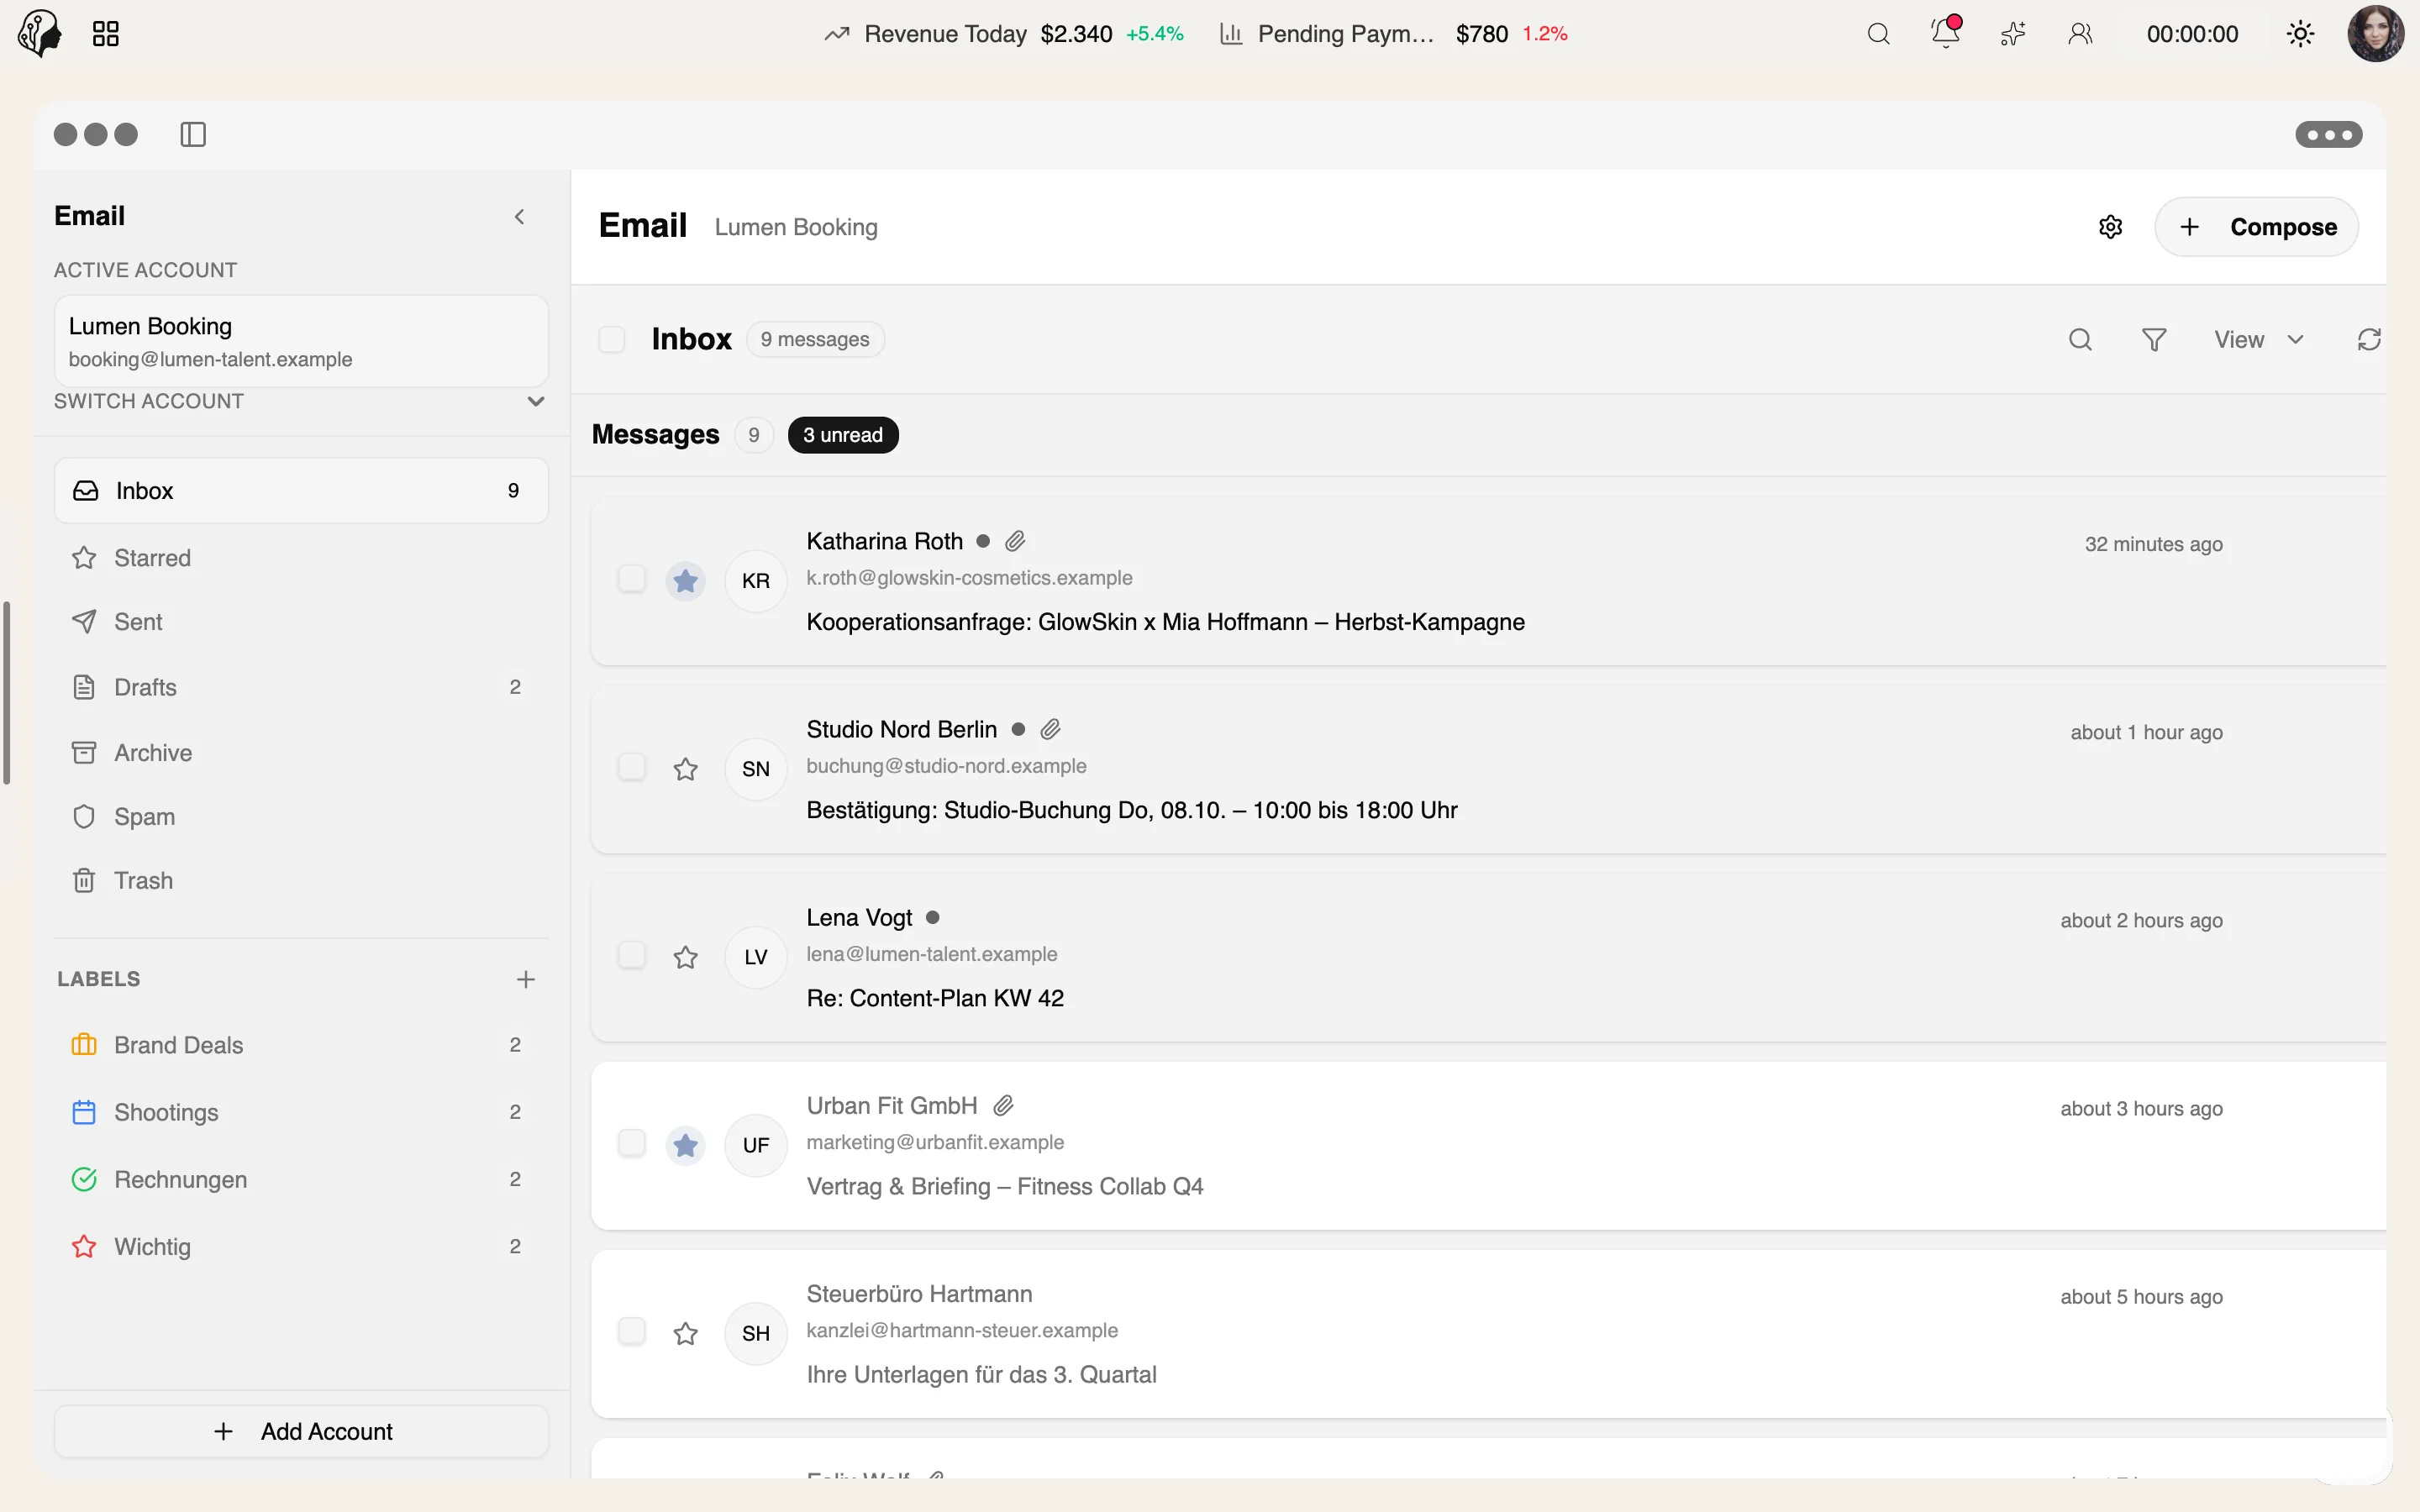
Task: Compose a new email
Action: coord(2256,227)
